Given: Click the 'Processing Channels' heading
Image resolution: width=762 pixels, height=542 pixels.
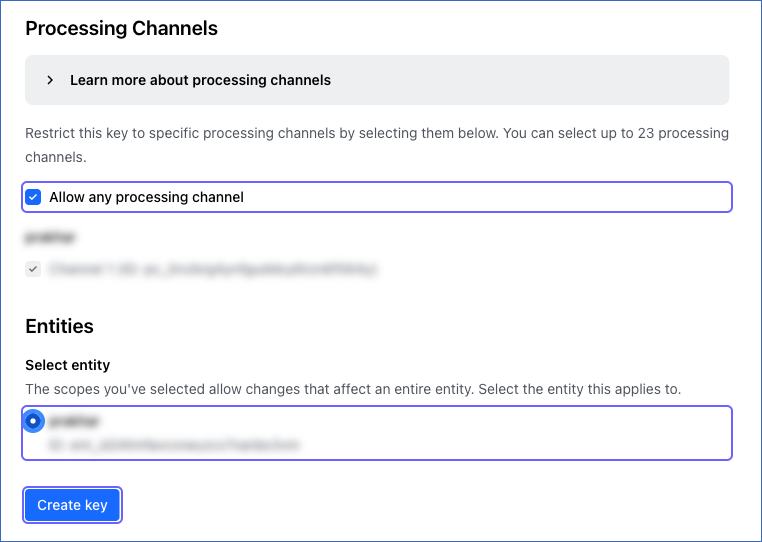Looking at the screenshot, I should (121, 28).
